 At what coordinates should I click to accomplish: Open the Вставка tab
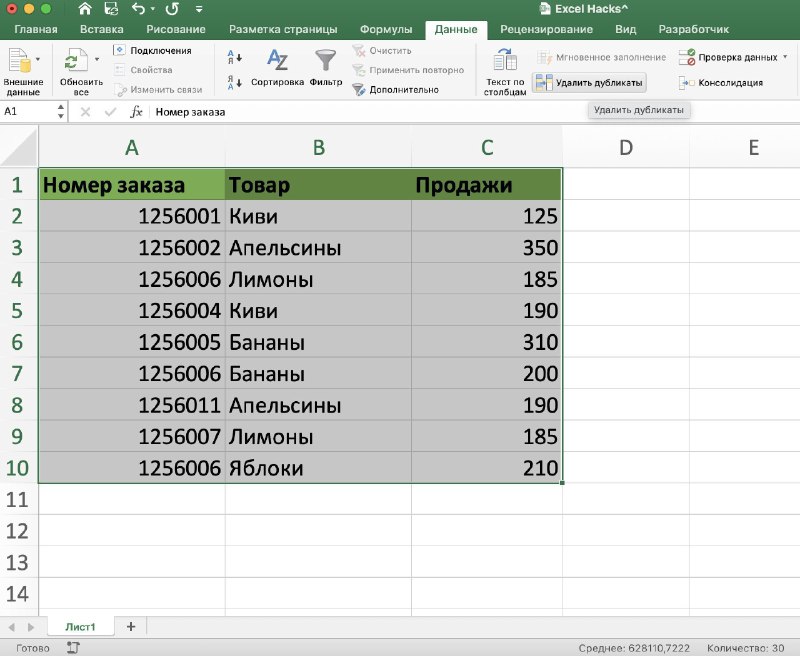coord(102,29)
